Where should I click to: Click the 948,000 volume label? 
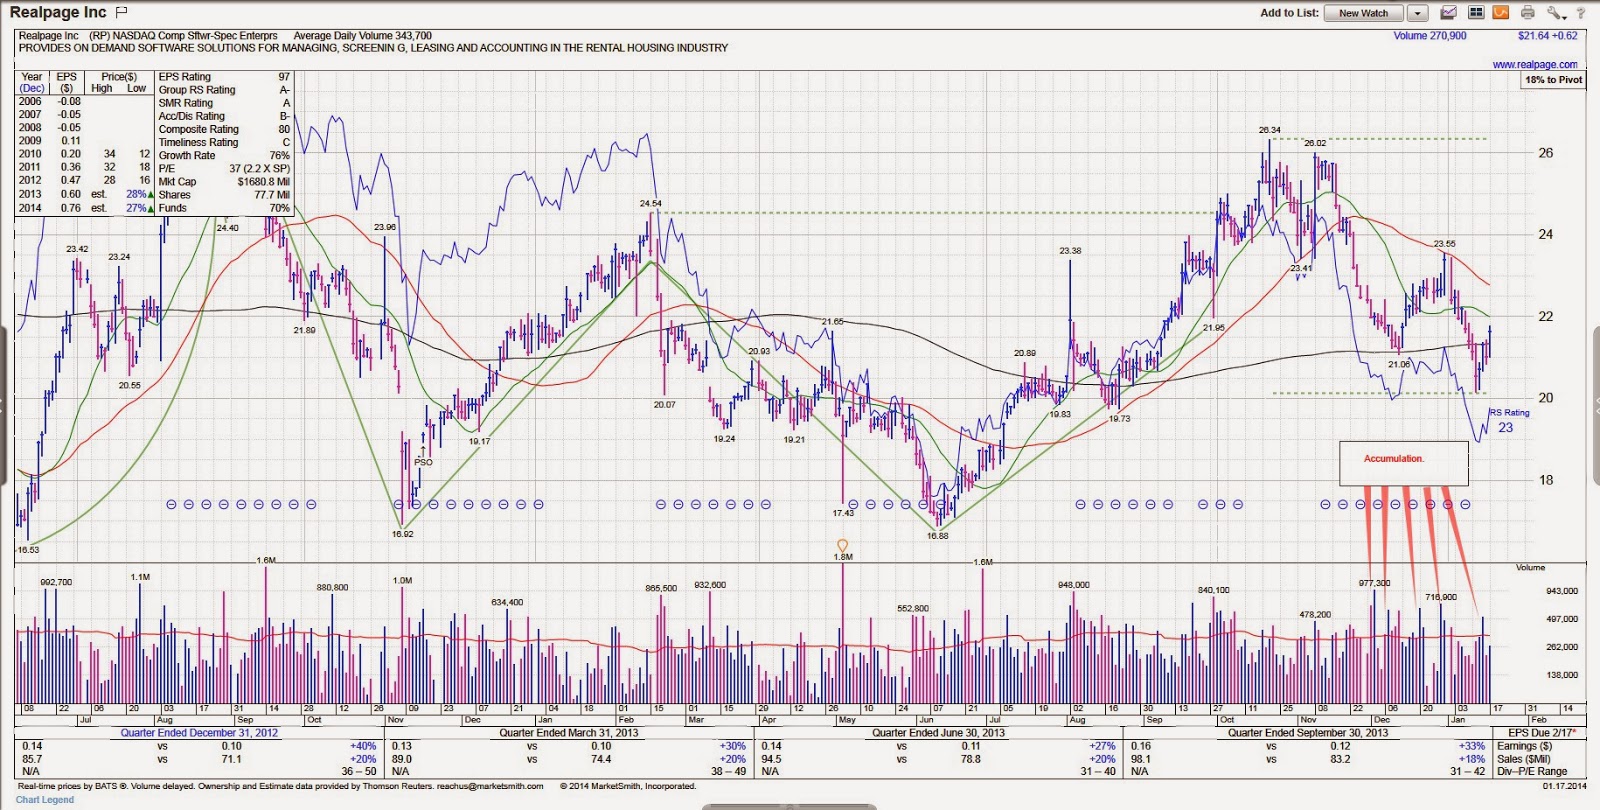click(x=1074, y=585)
